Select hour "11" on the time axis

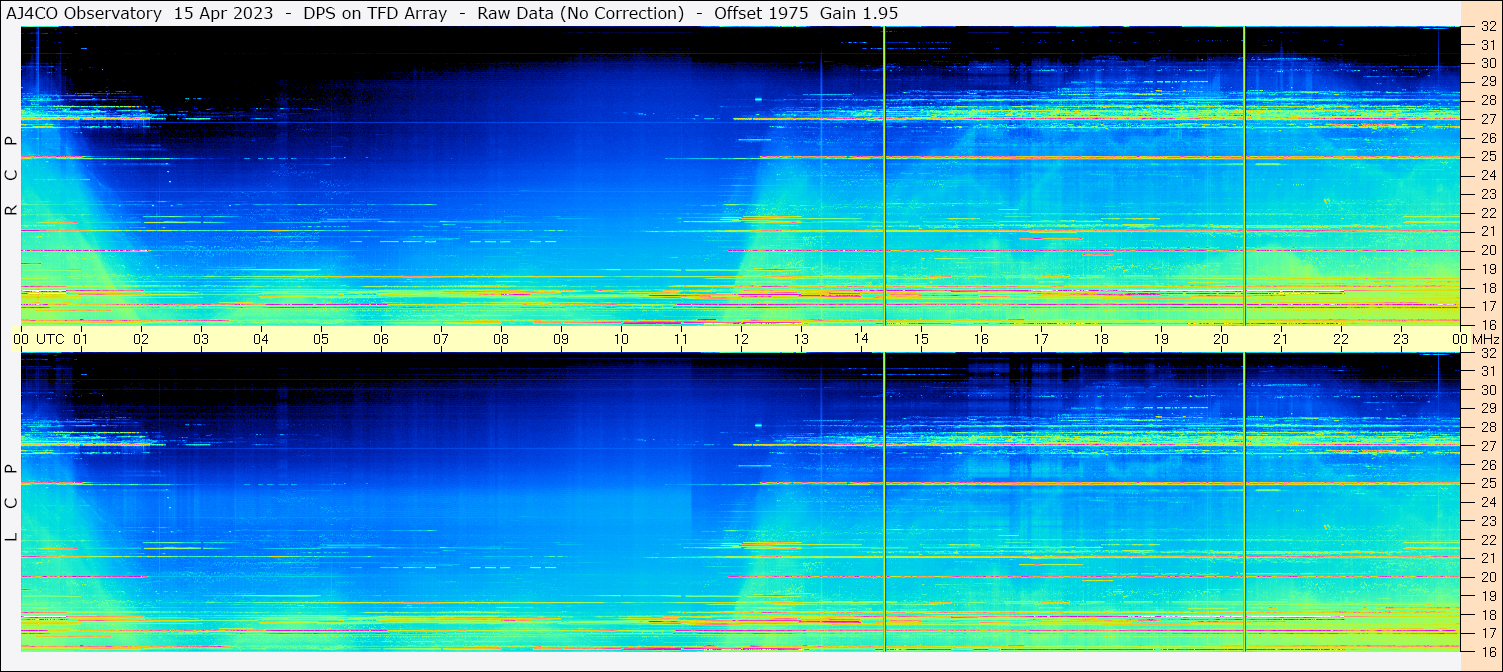point(681,339)
